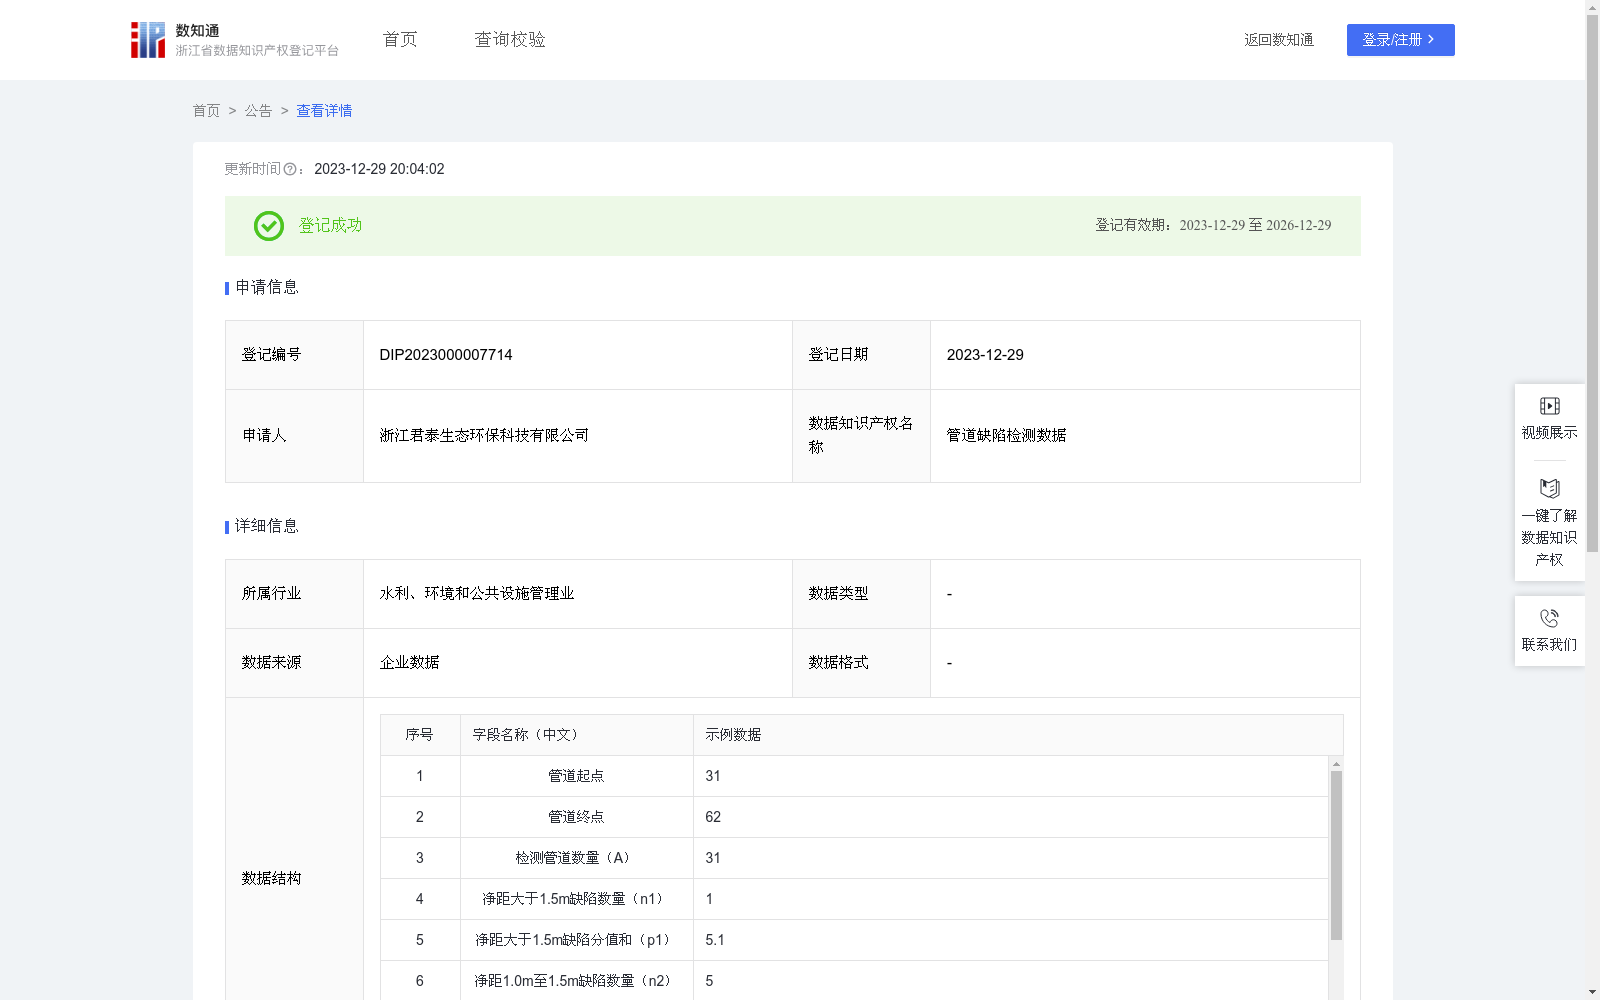
Task: Click the 数据结构 row label
Action: (x=271, y=878)
